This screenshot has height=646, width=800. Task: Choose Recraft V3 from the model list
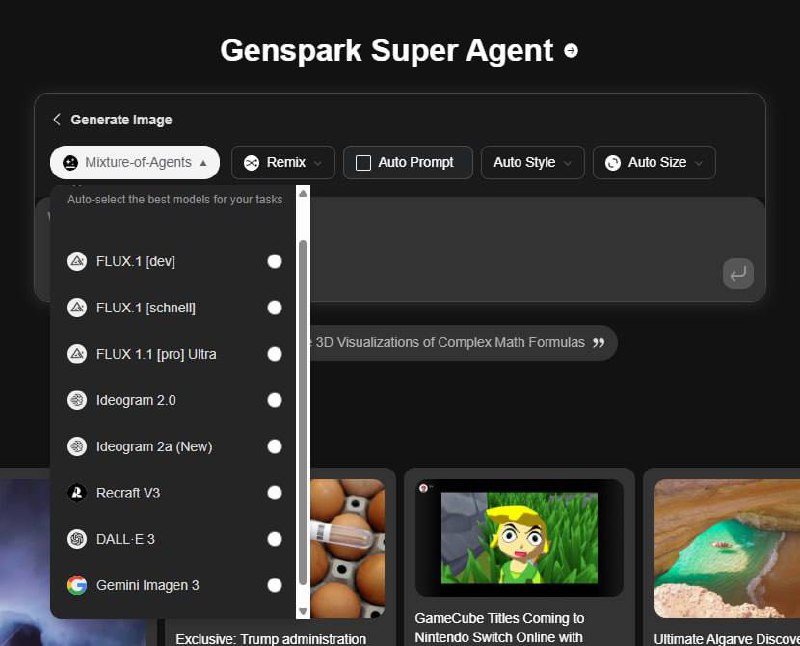173,493
